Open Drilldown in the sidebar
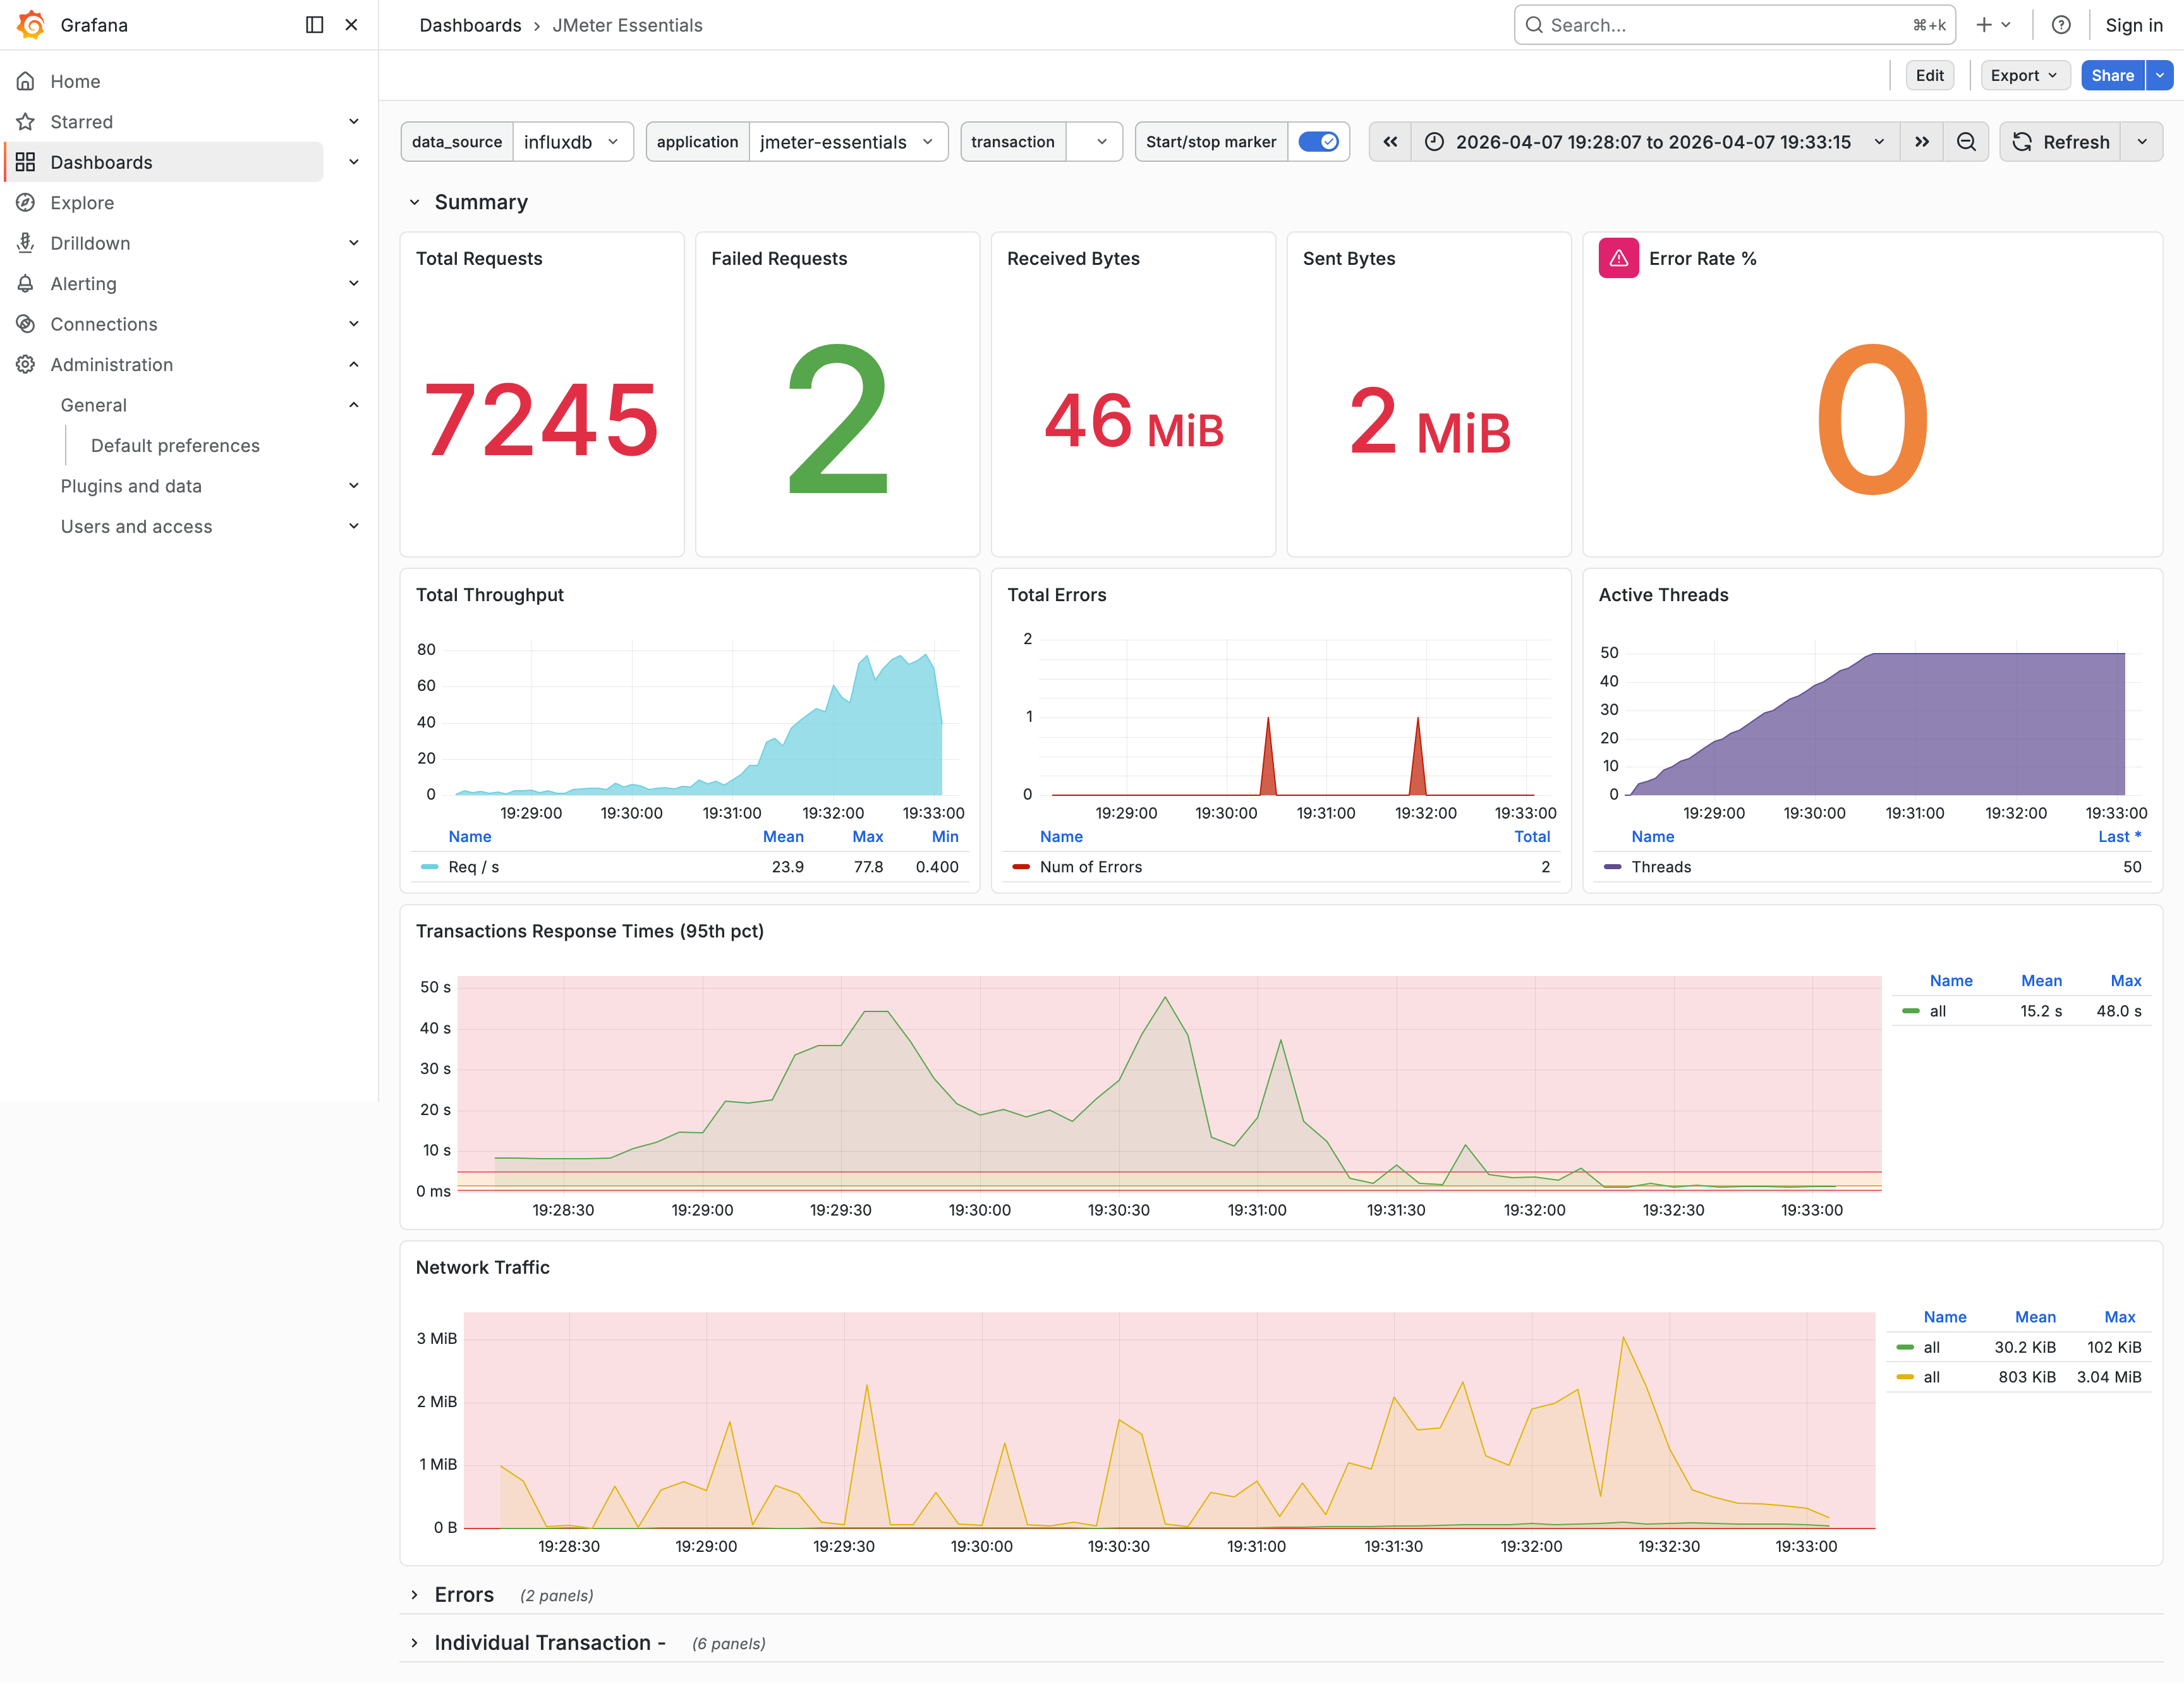The height and width of the screenshot is (1684, 2184). tap(90, 243)
